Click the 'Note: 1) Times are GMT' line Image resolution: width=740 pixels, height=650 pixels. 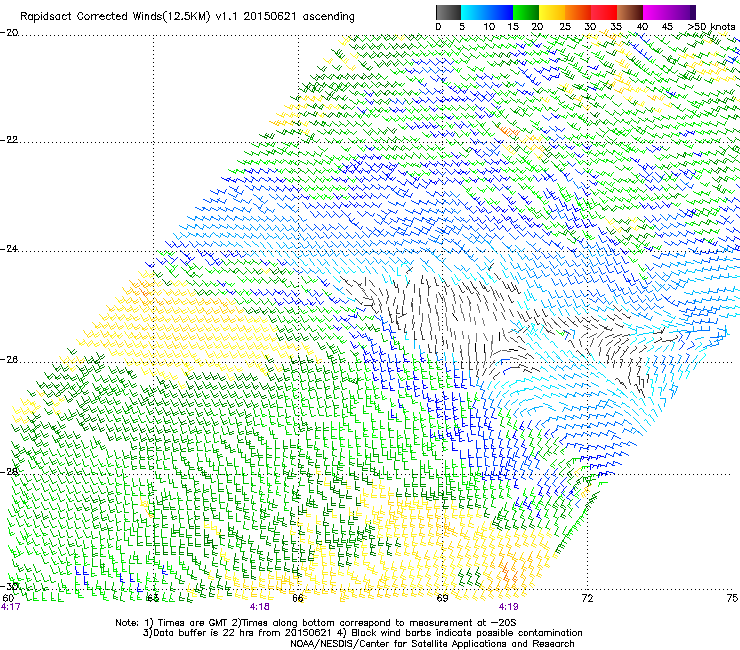(316, 623)
